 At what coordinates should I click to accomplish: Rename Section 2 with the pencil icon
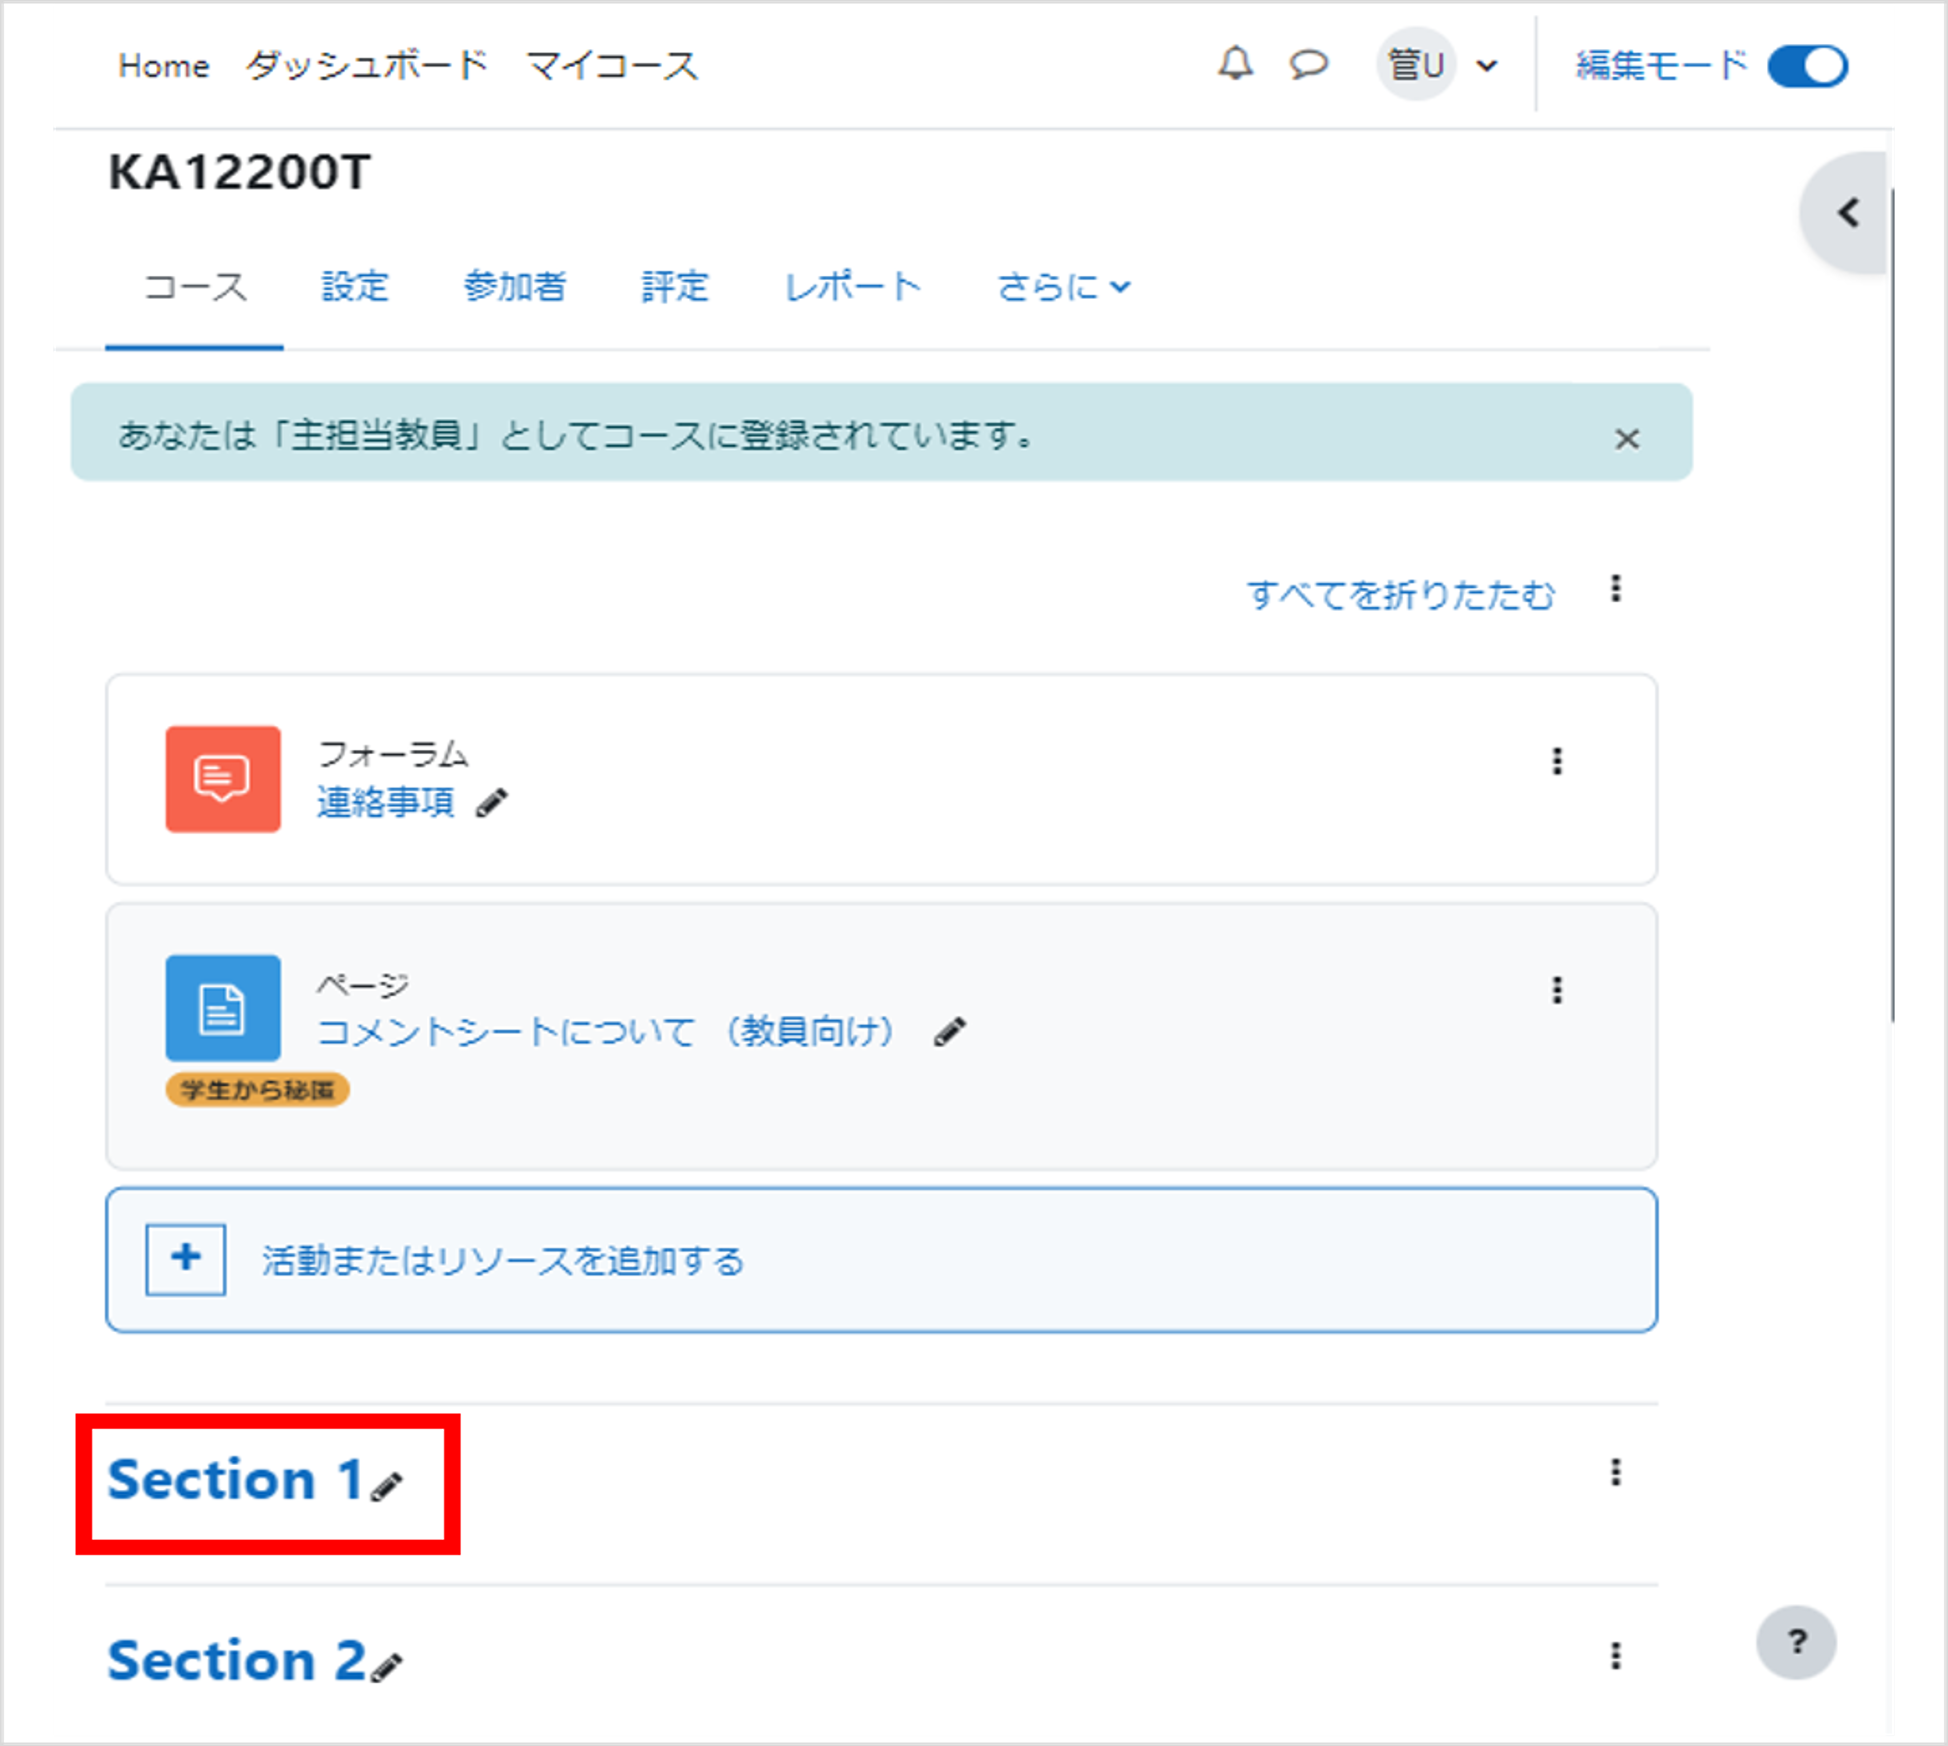[x=387, y=1667]
